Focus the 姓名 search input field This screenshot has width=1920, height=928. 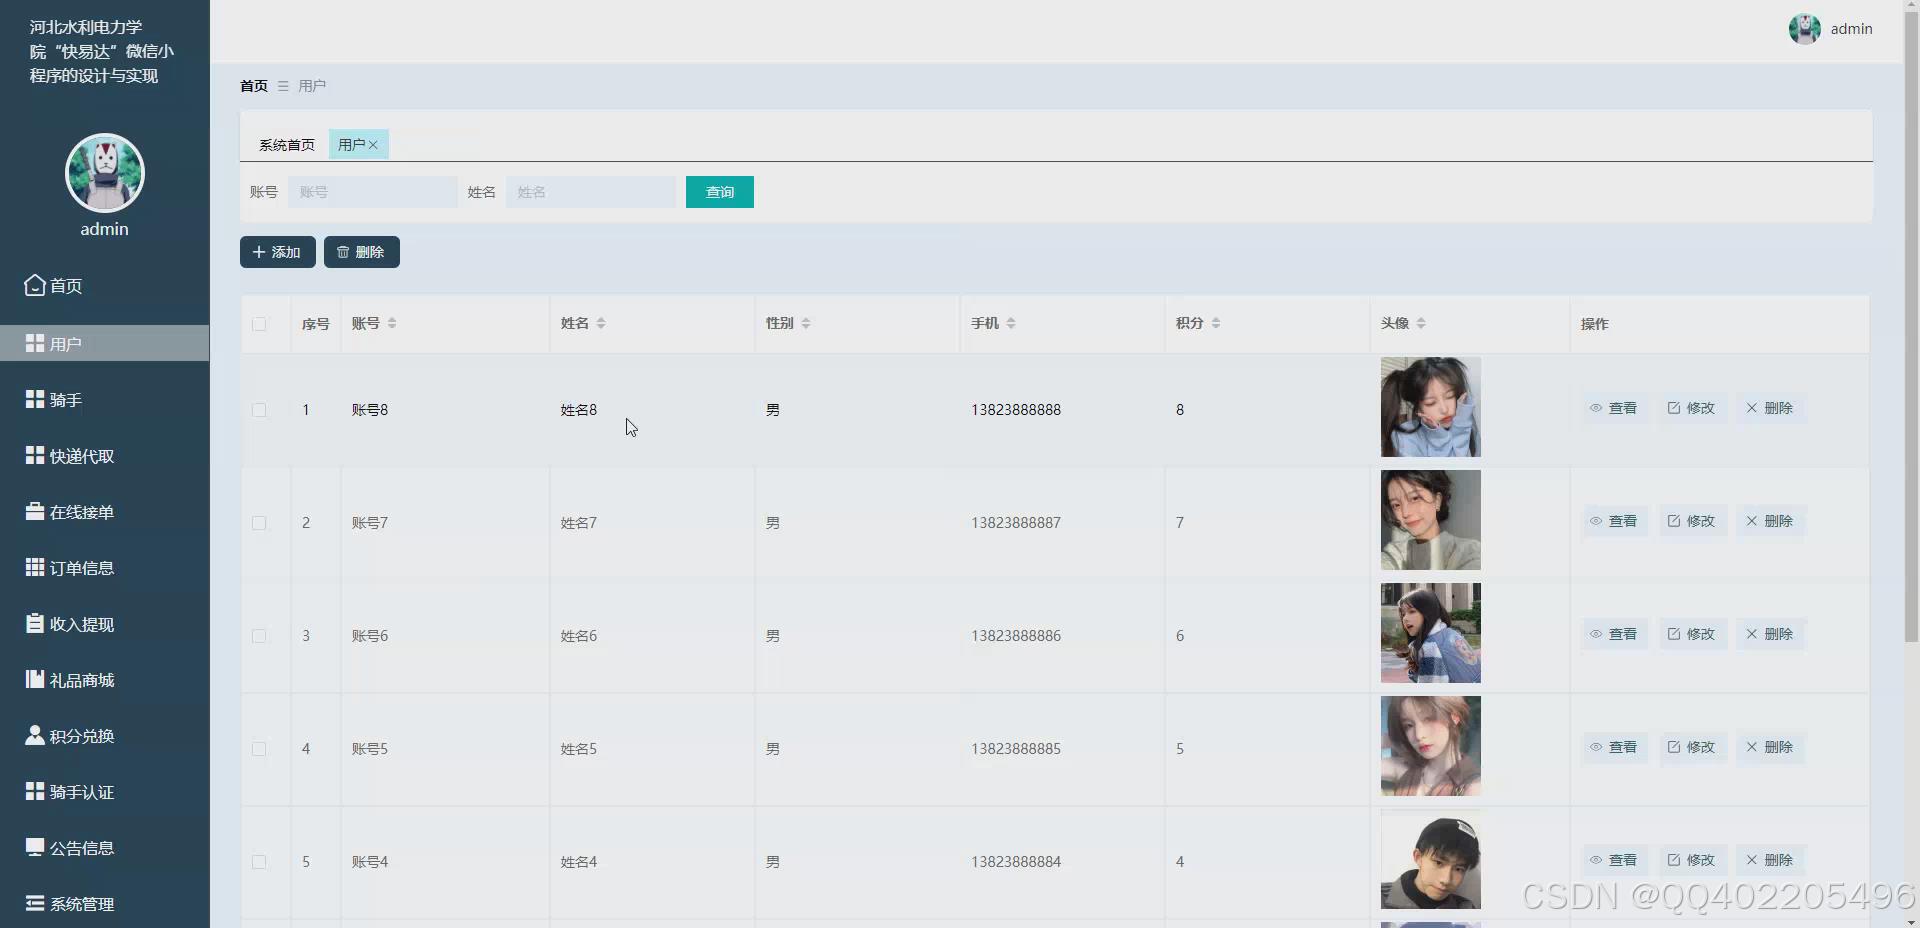click(x=591, y=192)
